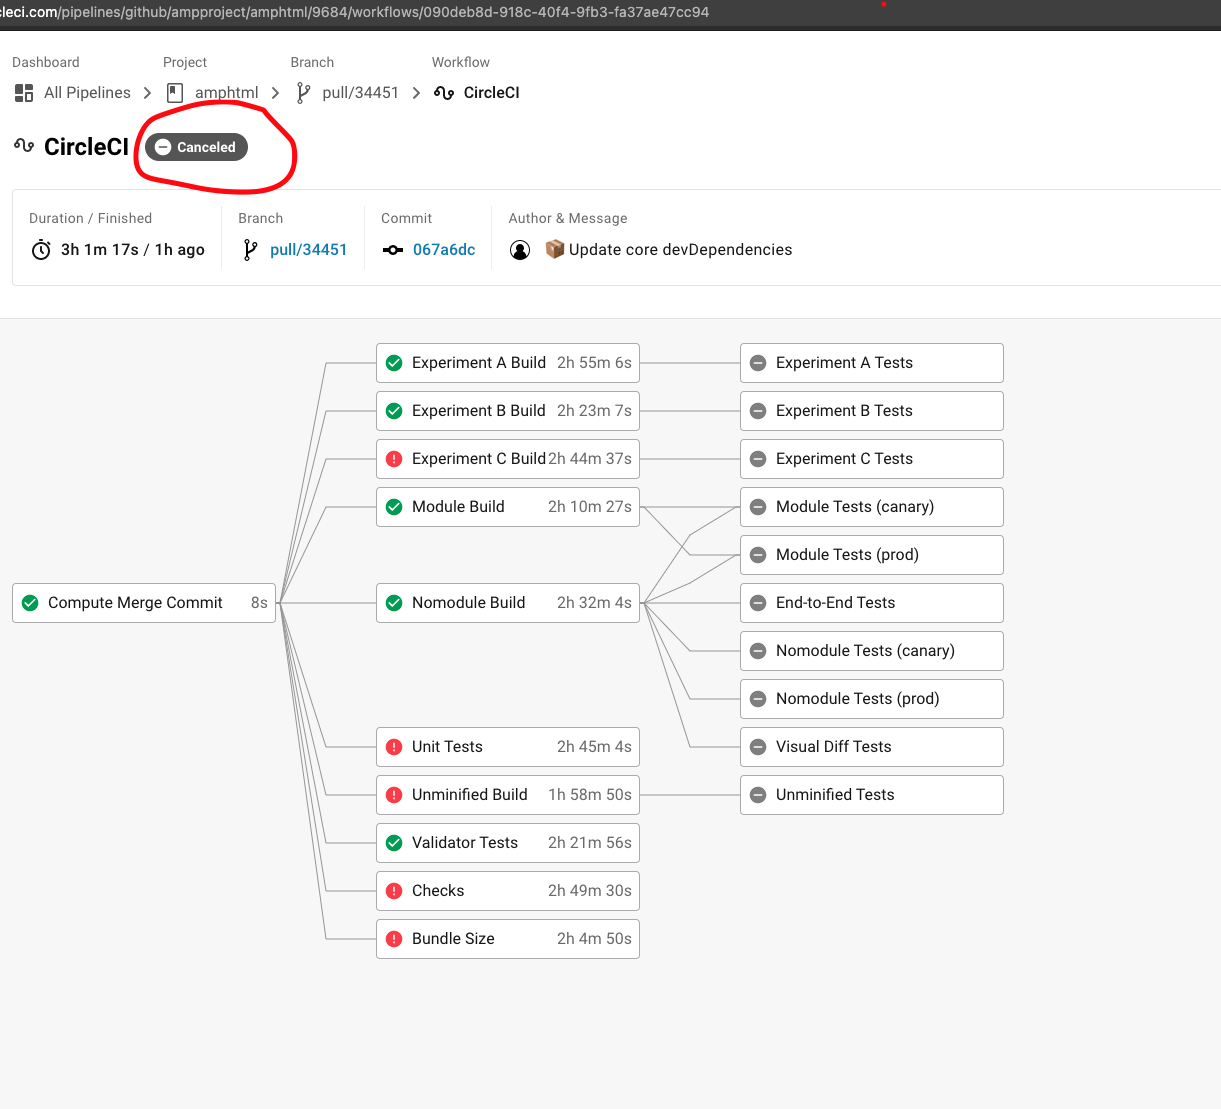Image resolution: width=1221 pixels, height=1109 pixels.
Task: Open failed Bundle Size job
Action: (x=508, y=939)
